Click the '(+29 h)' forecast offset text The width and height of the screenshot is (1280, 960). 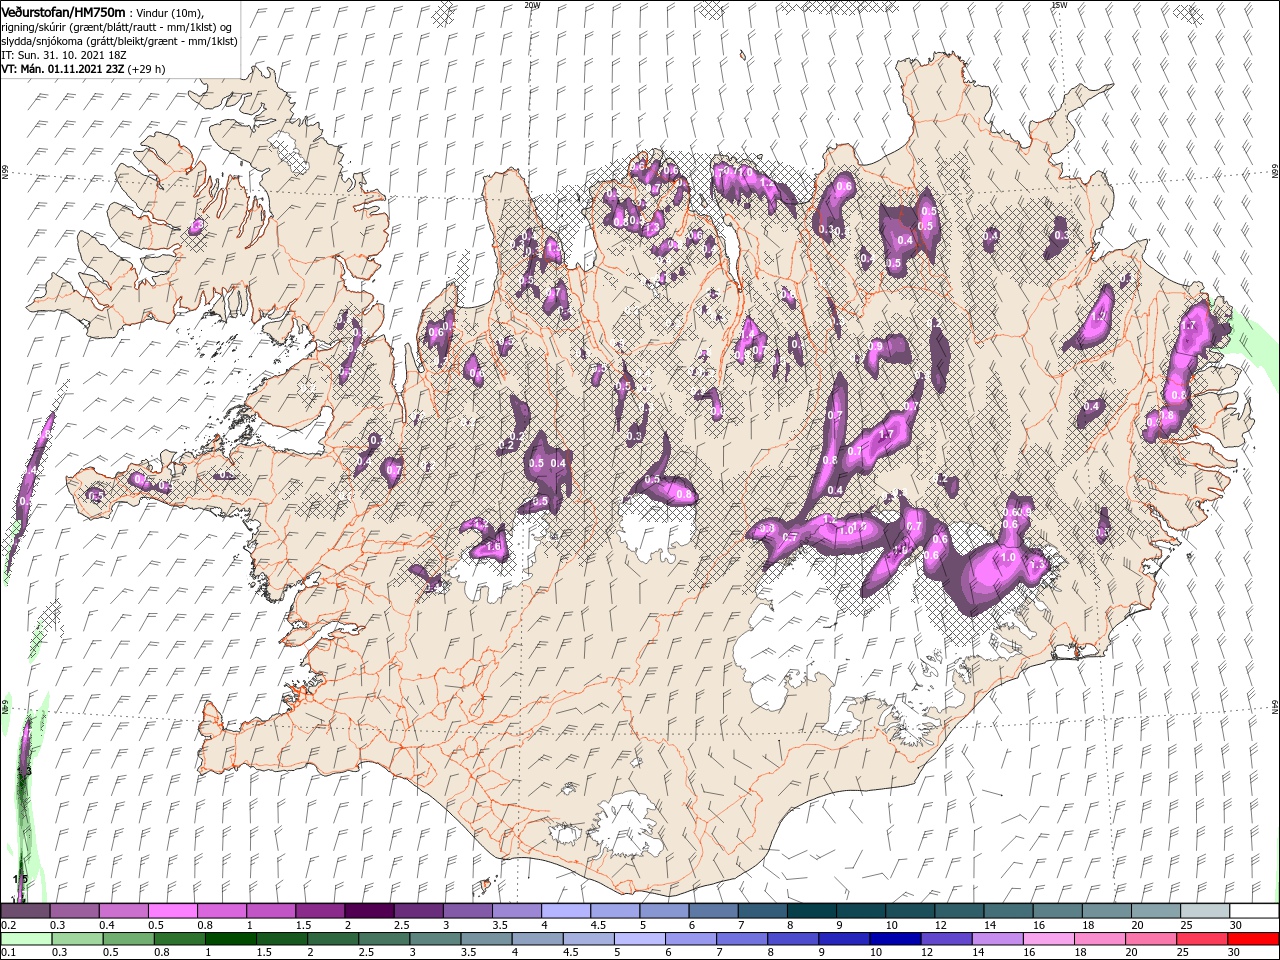coord(146,69)
